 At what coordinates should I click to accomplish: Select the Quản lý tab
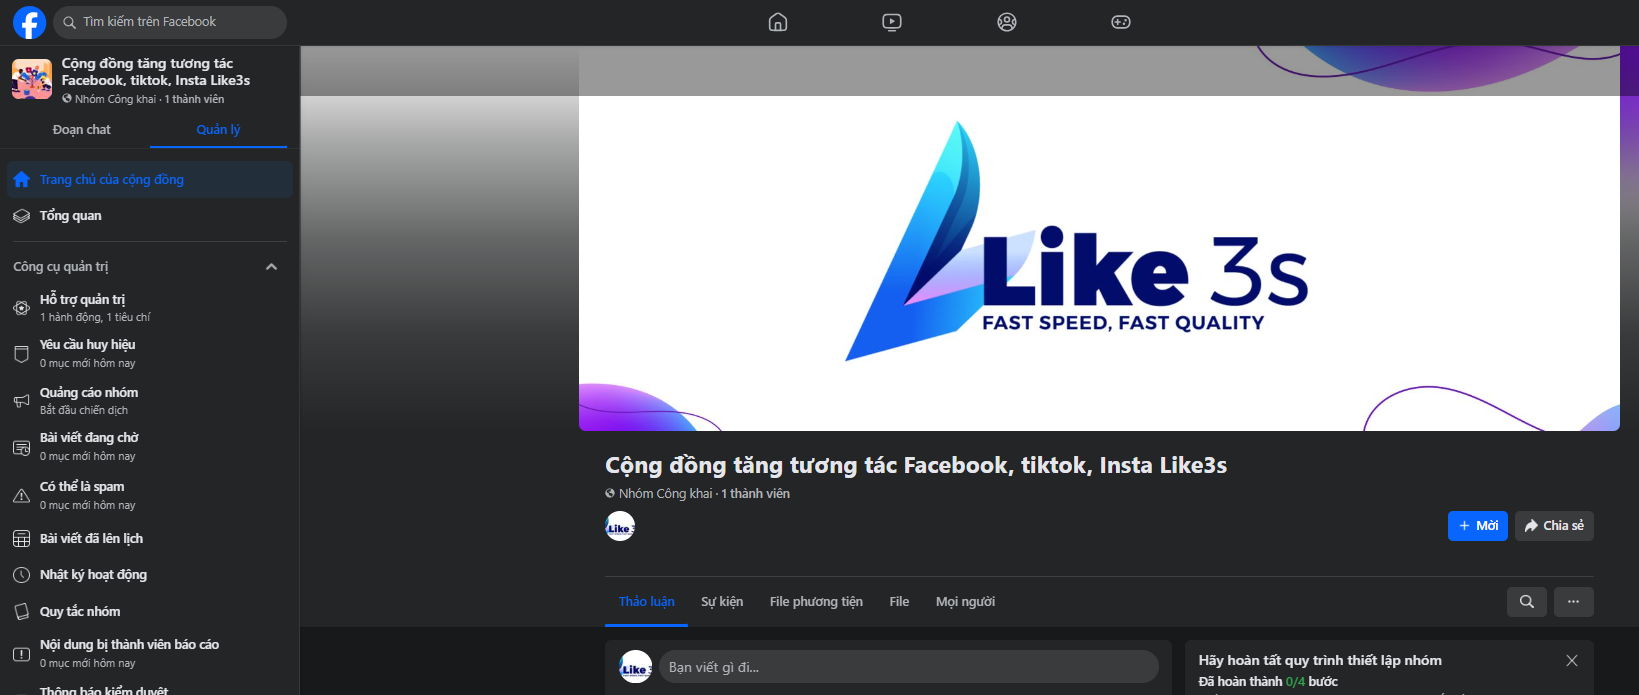(x=218, y=130)
